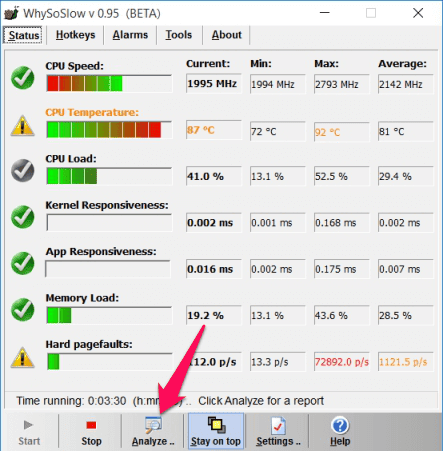The height and width of the screenshot is (451, 443).
Task: Click maximum CPU load 52.5 %
Action: tap(341, 176)
